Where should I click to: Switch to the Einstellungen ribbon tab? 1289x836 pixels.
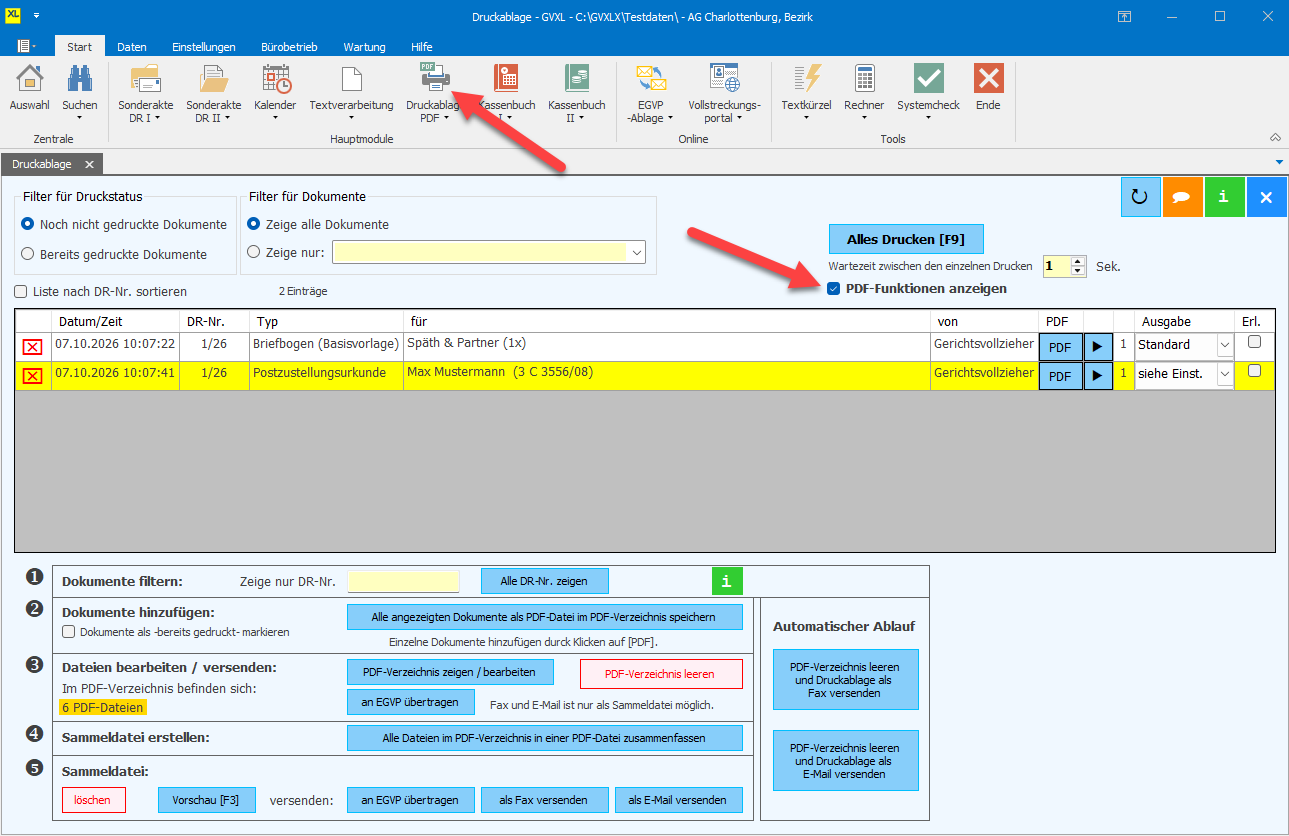tap(204, 47)
